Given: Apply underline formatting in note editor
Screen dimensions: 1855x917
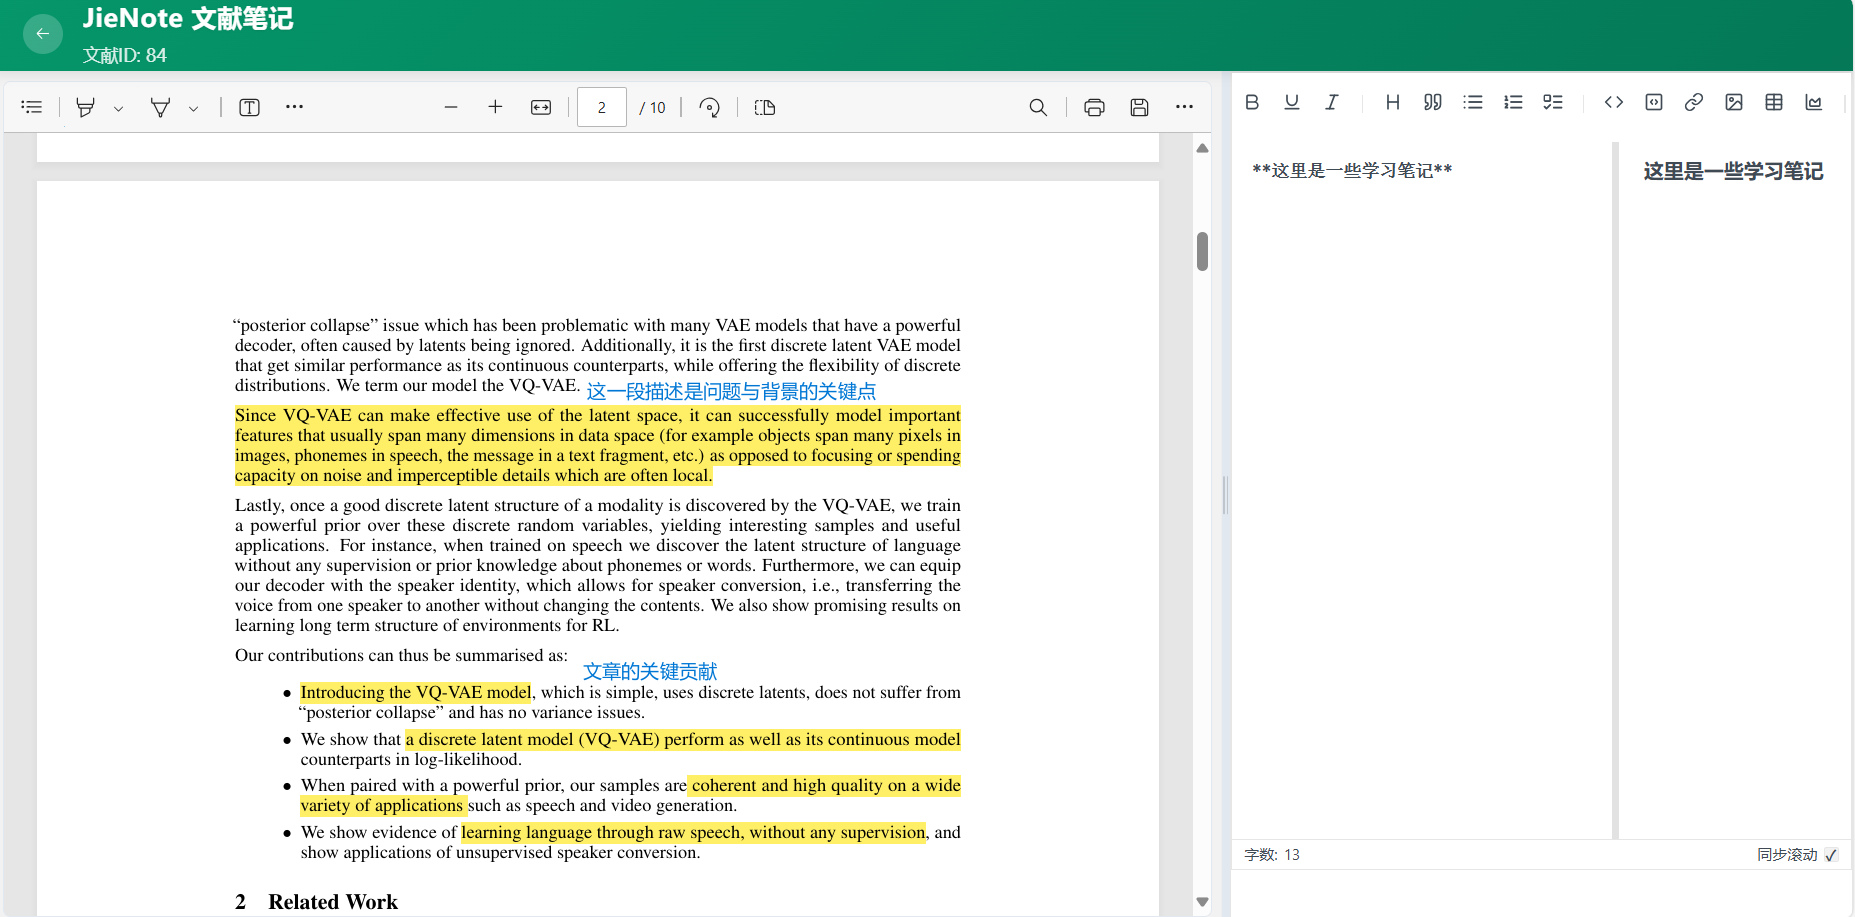Looking at the screenshot, I should point(1292,102).
